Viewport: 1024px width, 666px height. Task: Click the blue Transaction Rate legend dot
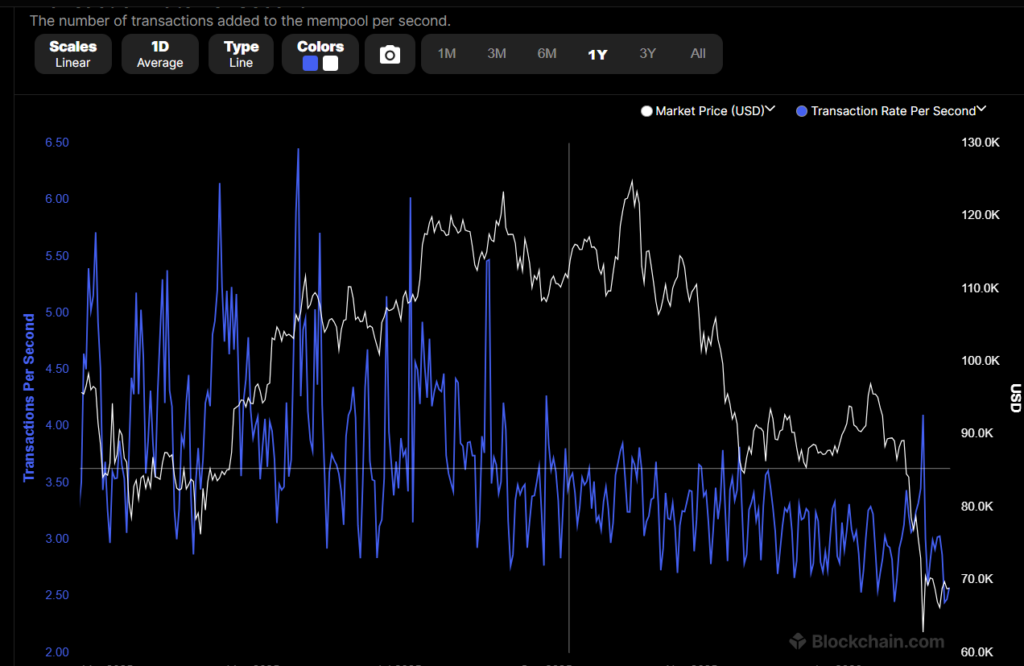tap(802, 111)
